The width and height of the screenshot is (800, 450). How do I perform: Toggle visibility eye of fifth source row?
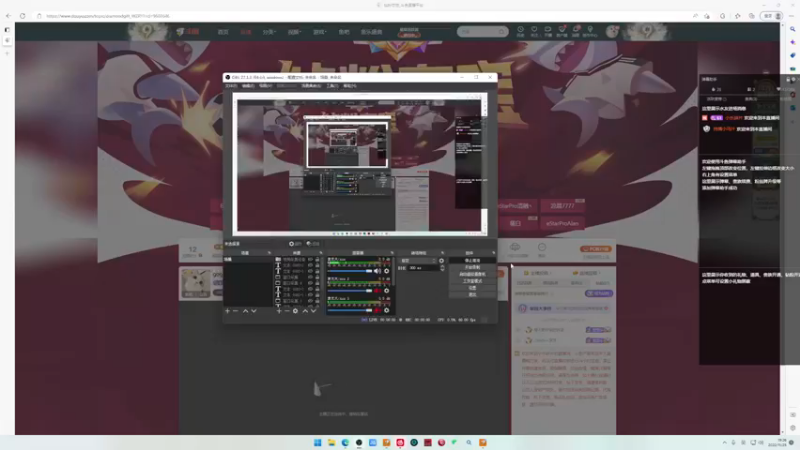(310, 283)
